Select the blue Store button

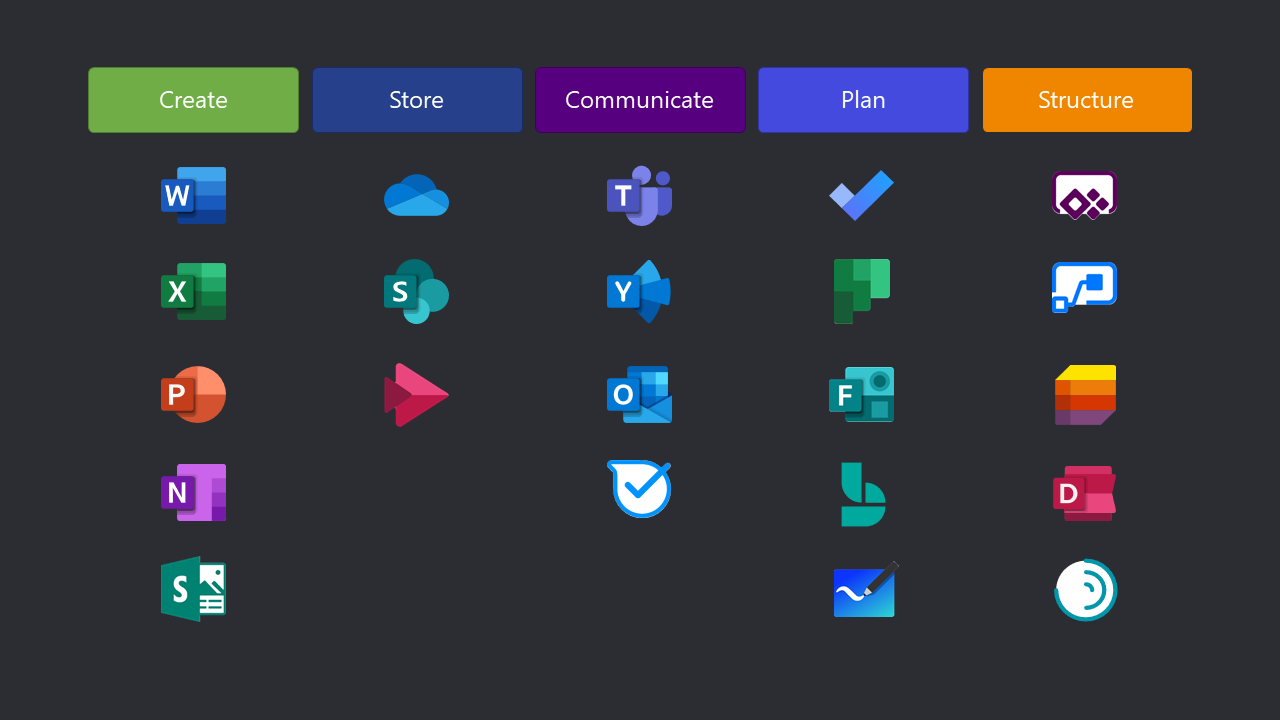[417, 100]
